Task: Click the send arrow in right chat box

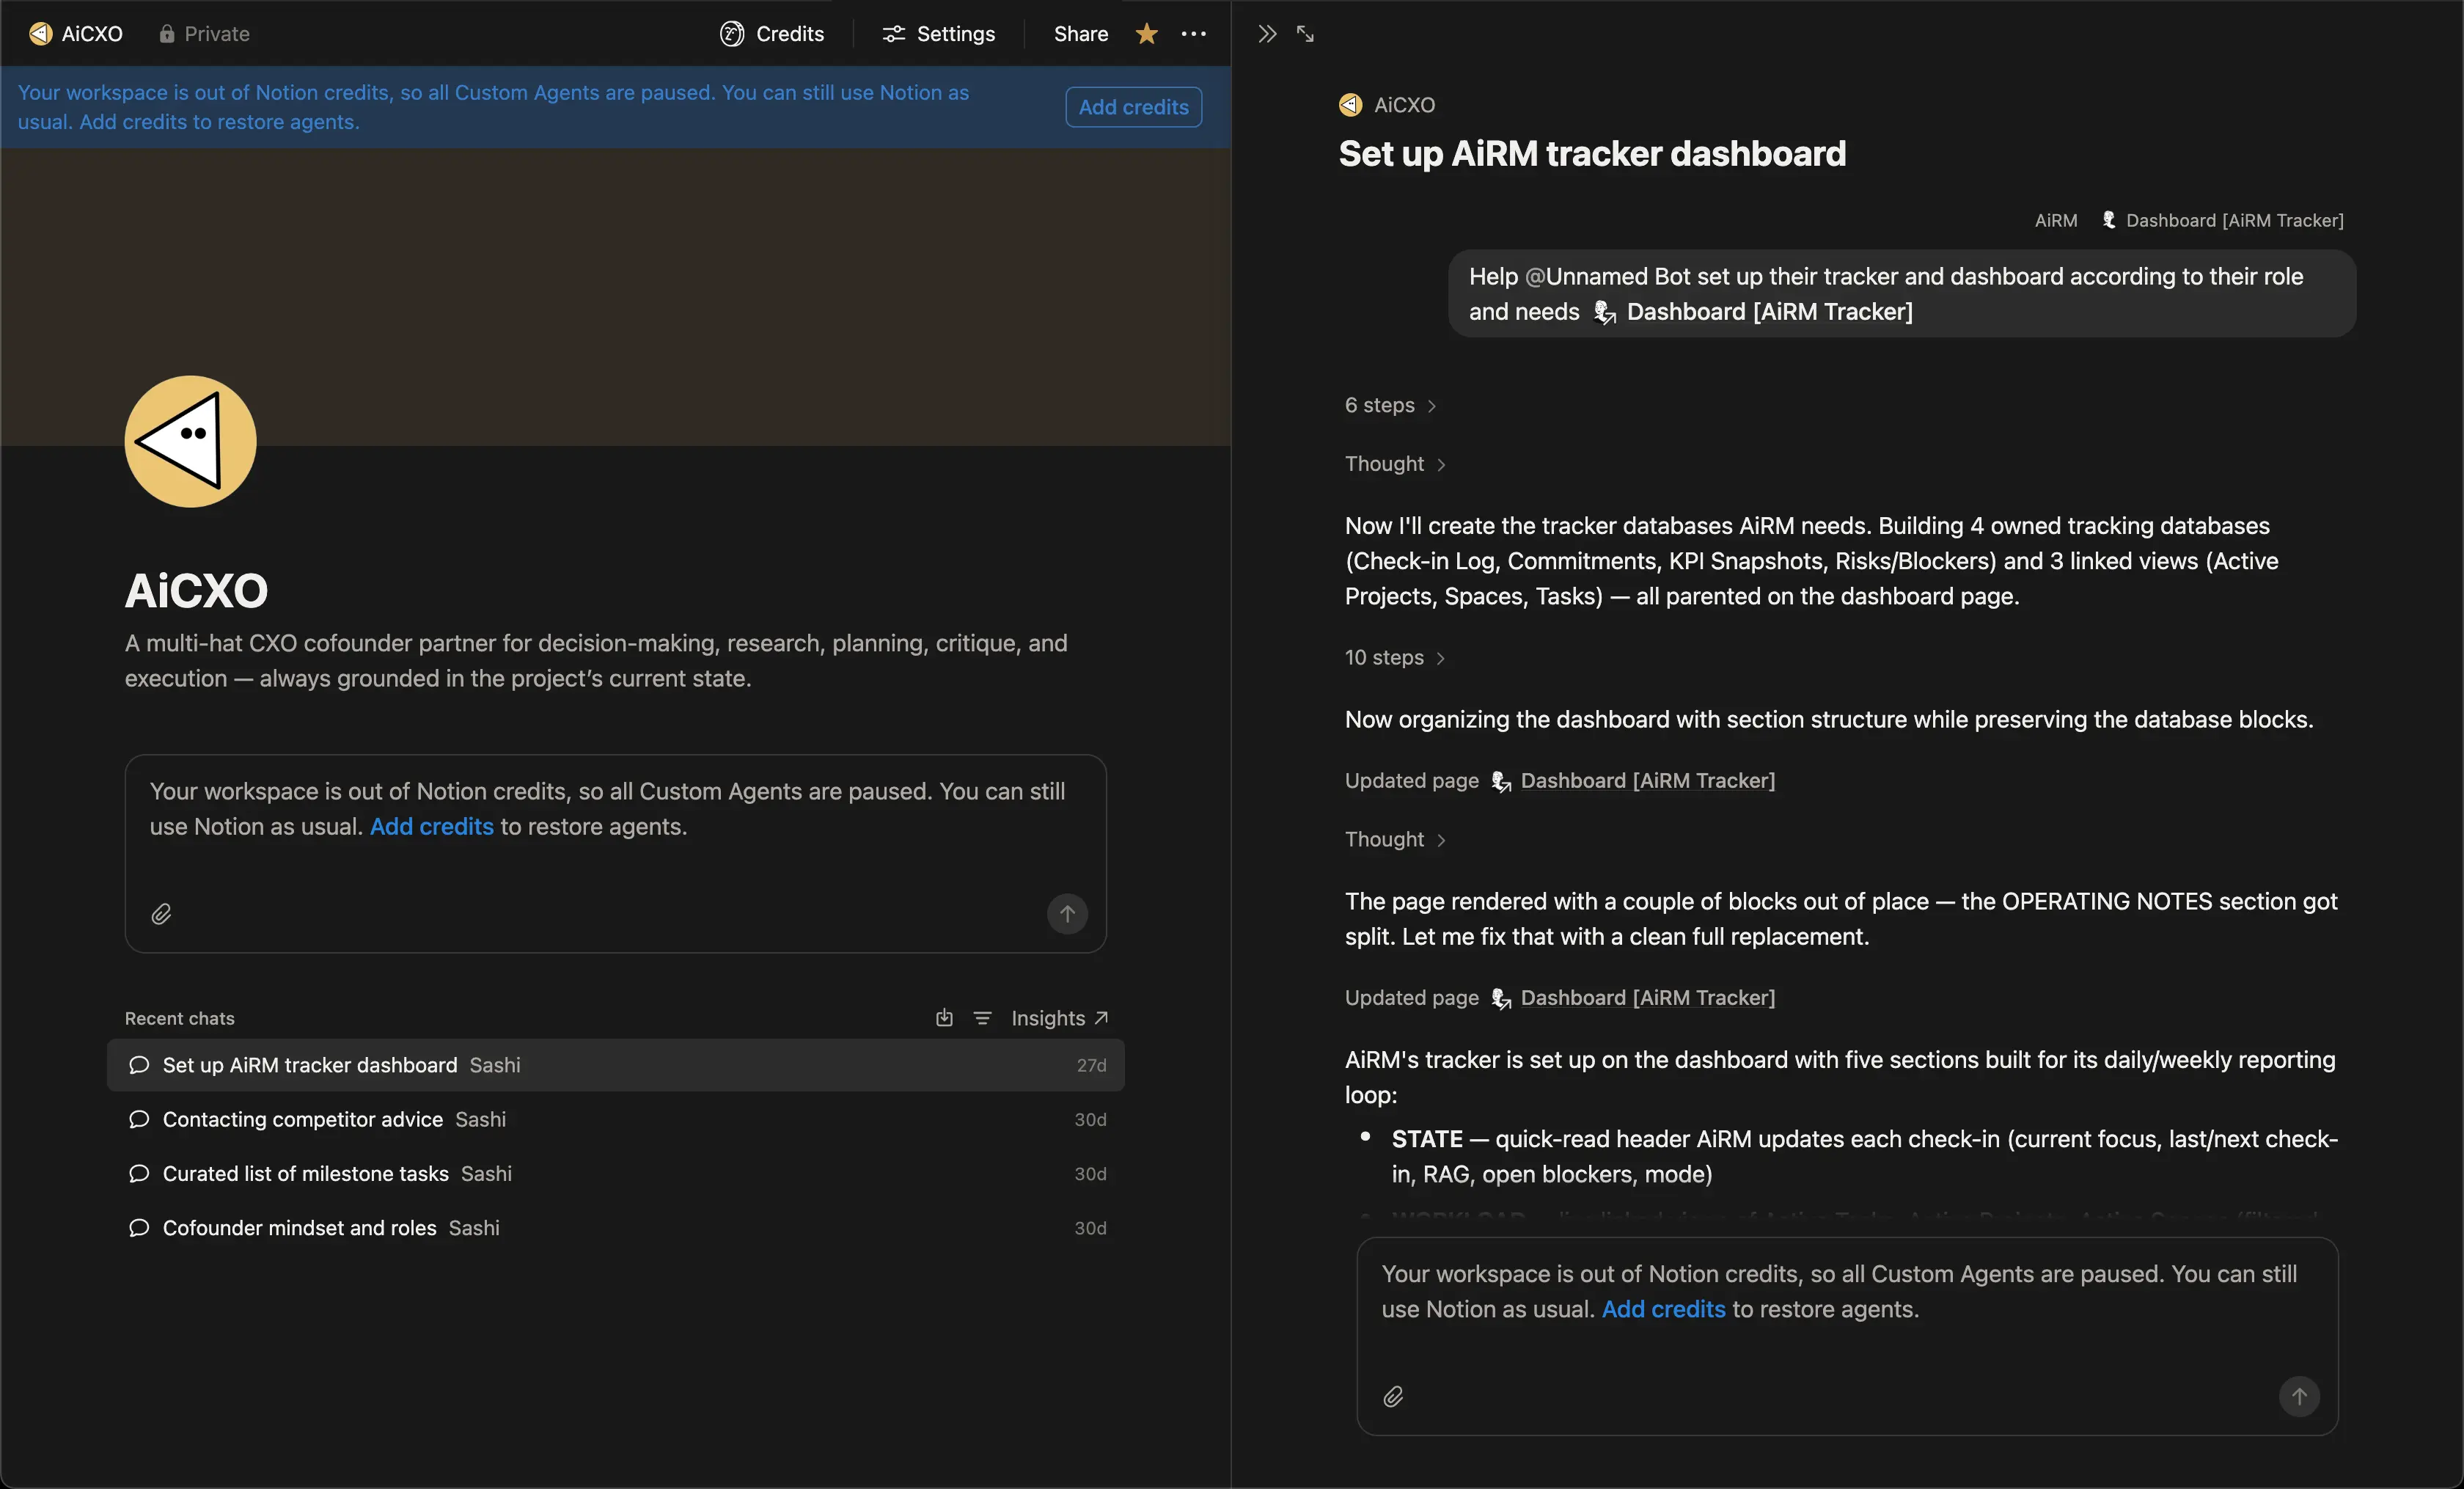Action: pyautogui.click(x=2299, y=1396)
